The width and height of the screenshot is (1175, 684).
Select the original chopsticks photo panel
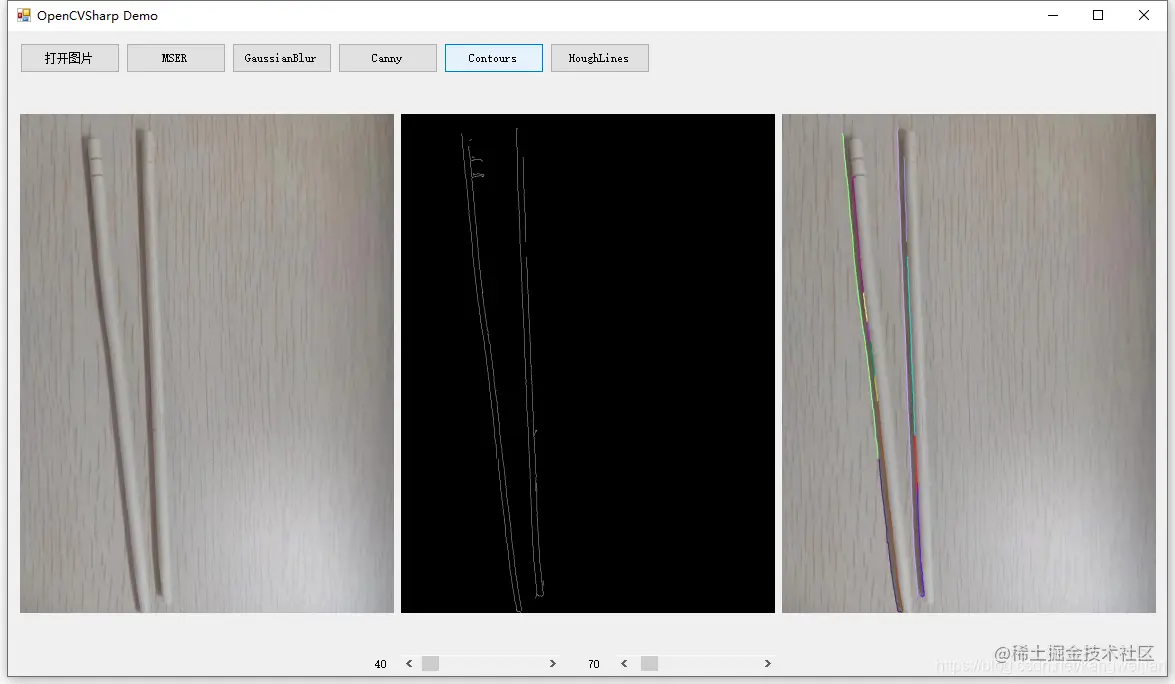[x=207, y=363]
